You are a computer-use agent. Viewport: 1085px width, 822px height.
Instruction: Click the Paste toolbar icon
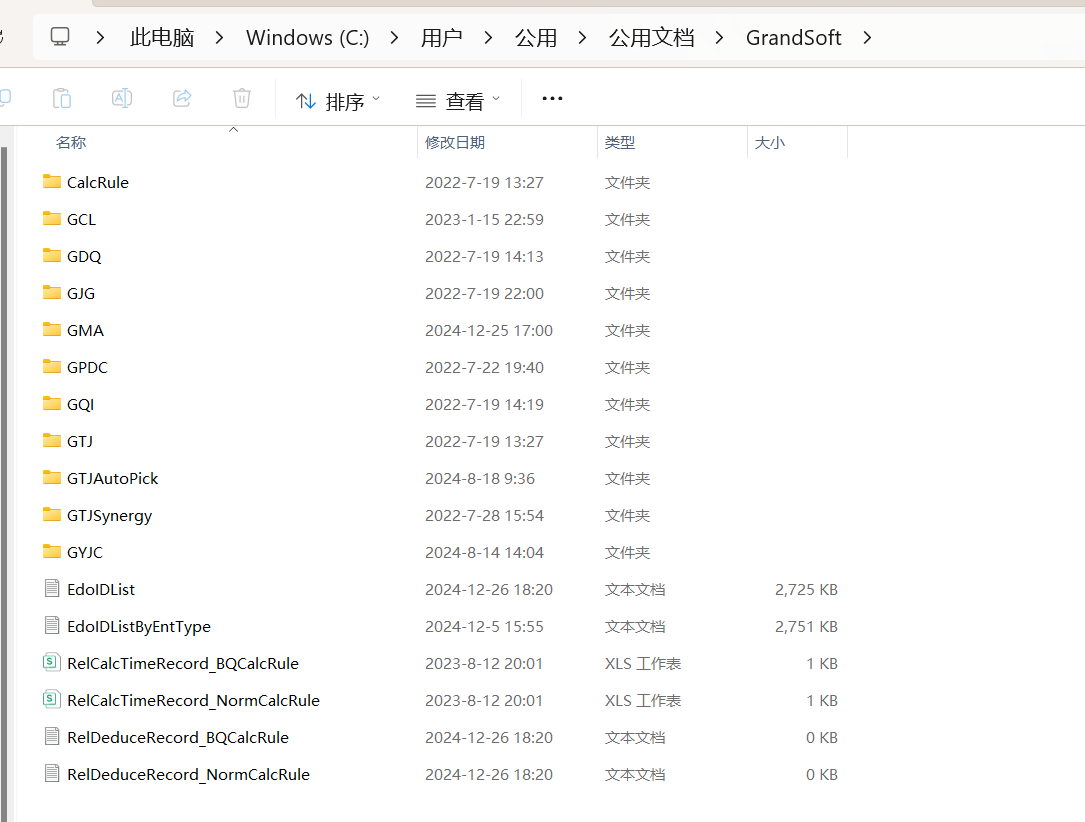62,98
